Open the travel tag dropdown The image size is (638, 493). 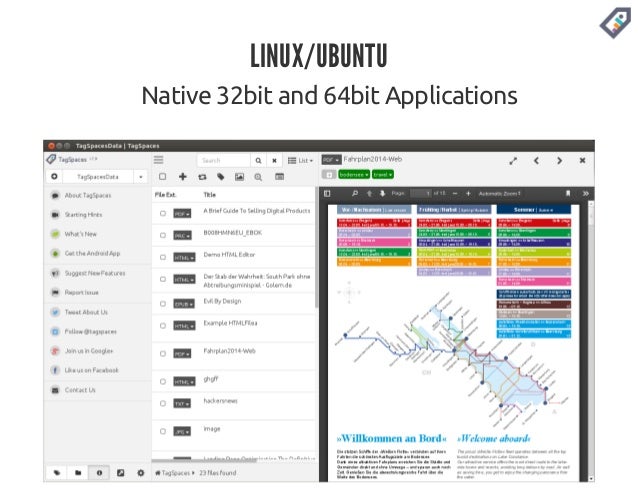click(x=382, y=175)
